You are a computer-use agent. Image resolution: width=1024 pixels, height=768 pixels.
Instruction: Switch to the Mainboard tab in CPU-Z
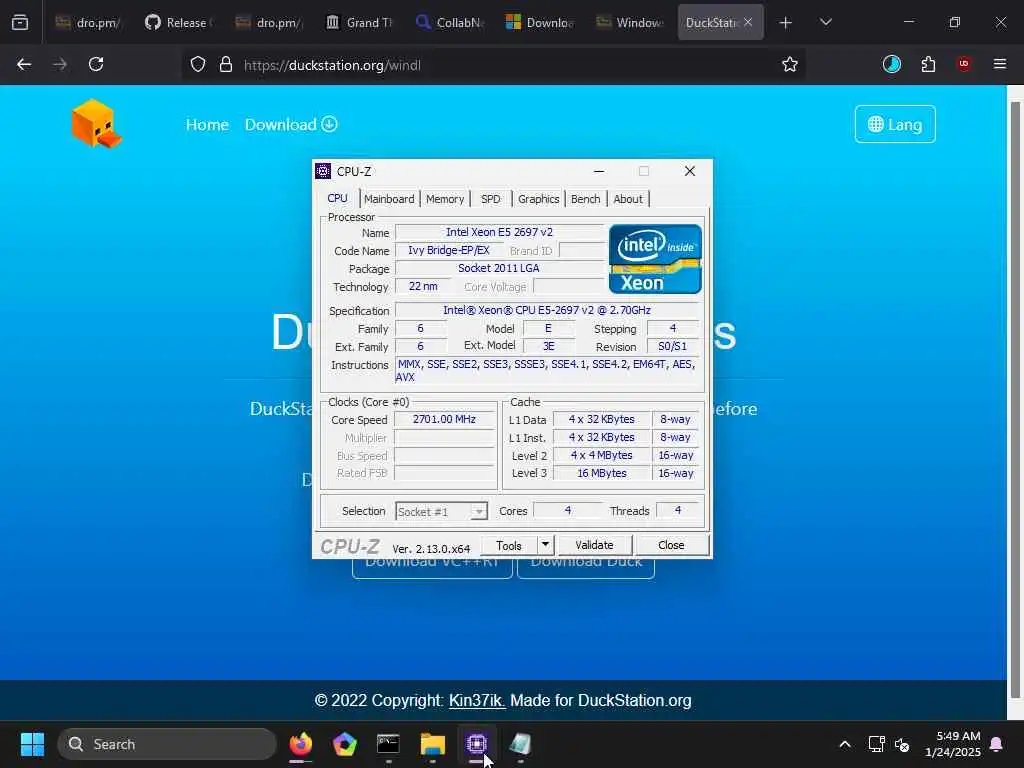(389, 199)
